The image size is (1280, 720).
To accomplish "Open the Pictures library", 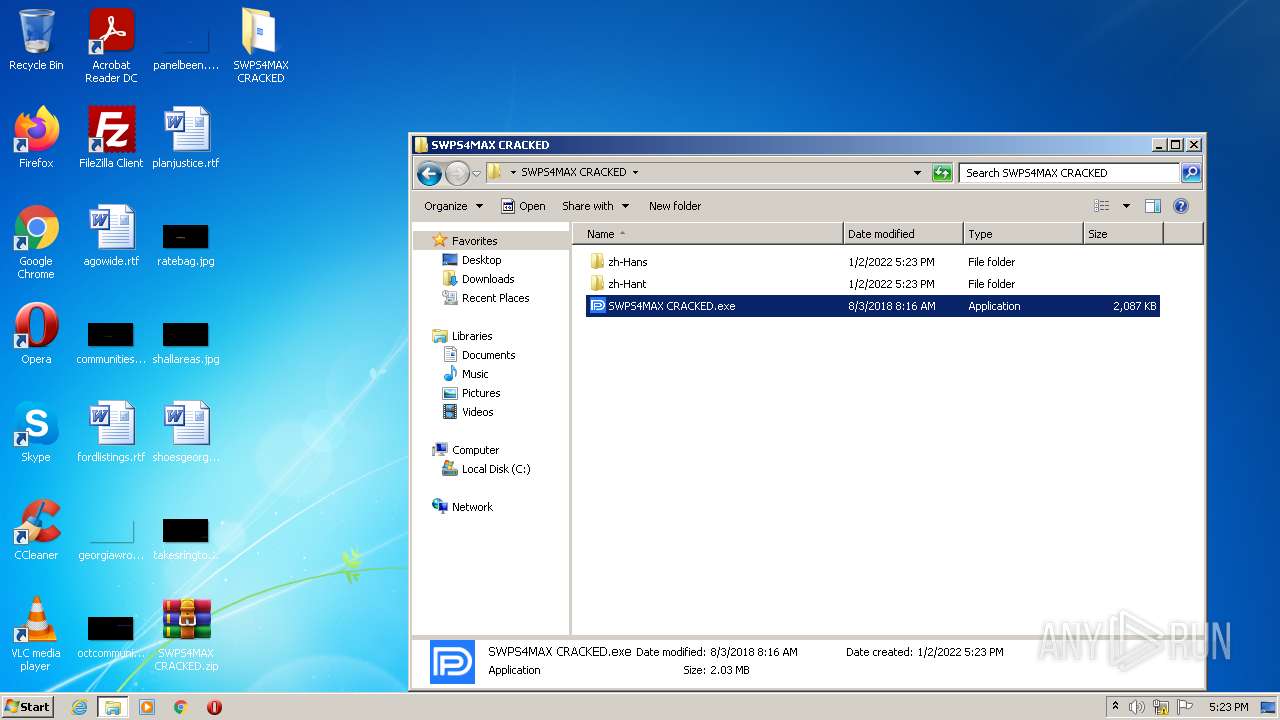I will tap(481, 393).
